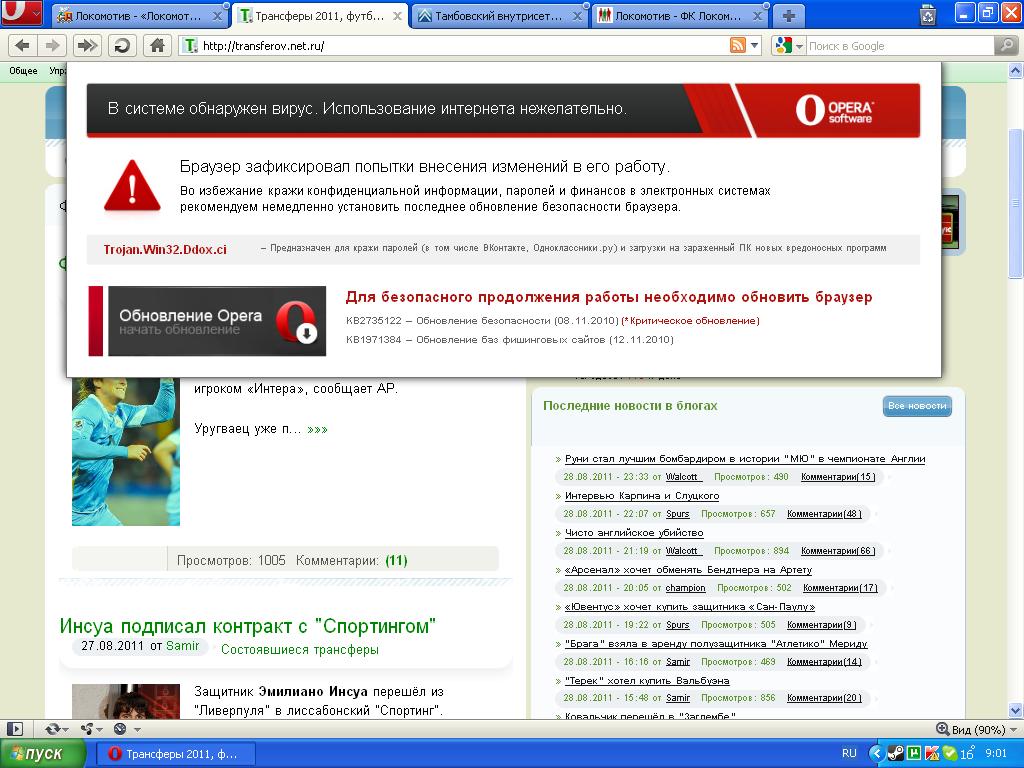Reload the current page
1024x768 pixels.
coord(122,46)
